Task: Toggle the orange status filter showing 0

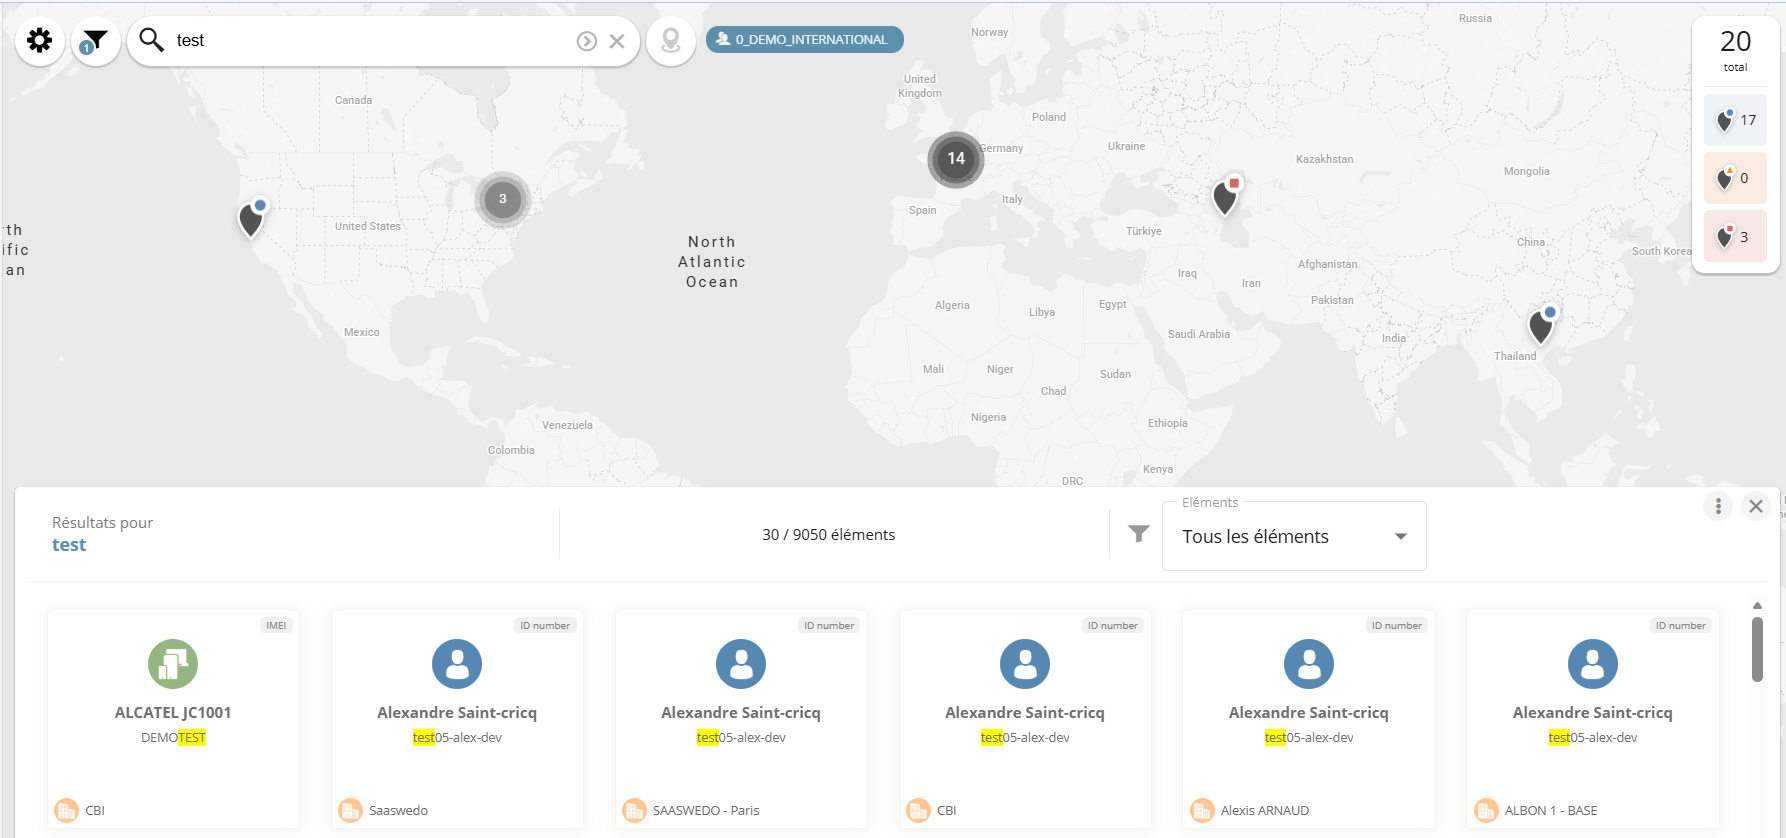Action: (x=1735, y=178)
